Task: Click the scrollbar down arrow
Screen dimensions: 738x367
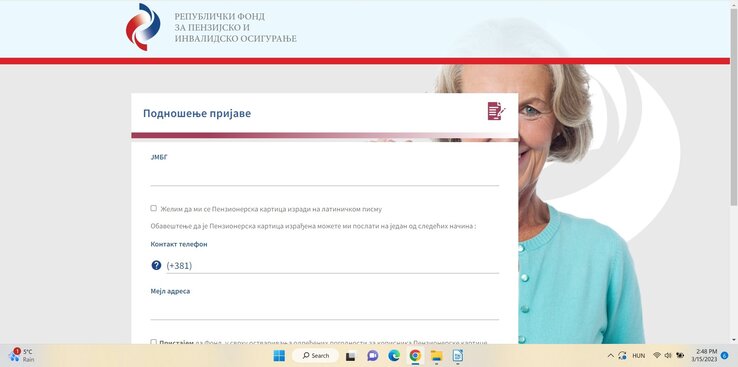Action: pyautogui.click(x=734, y=340)
